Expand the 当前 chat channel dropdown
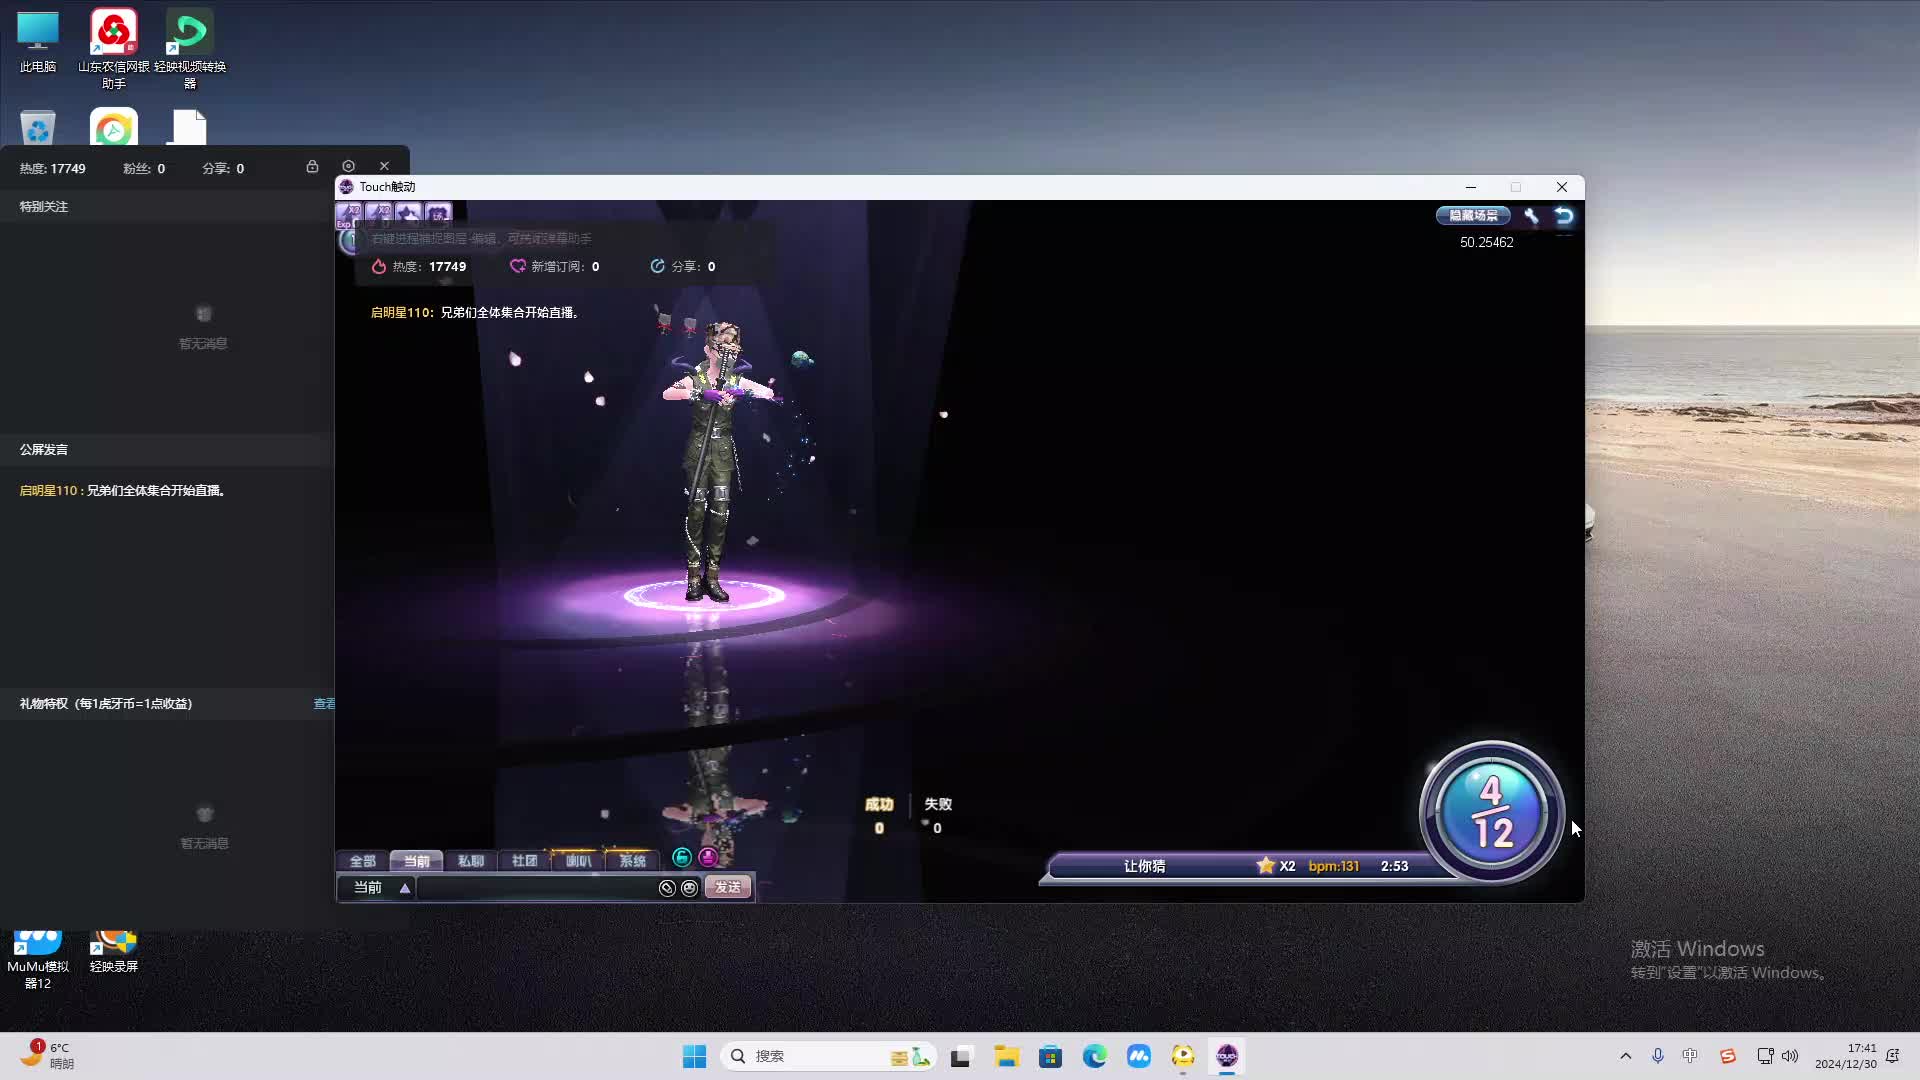The height and width of the screenshot is (1080, 1920). tap(404, 888)
